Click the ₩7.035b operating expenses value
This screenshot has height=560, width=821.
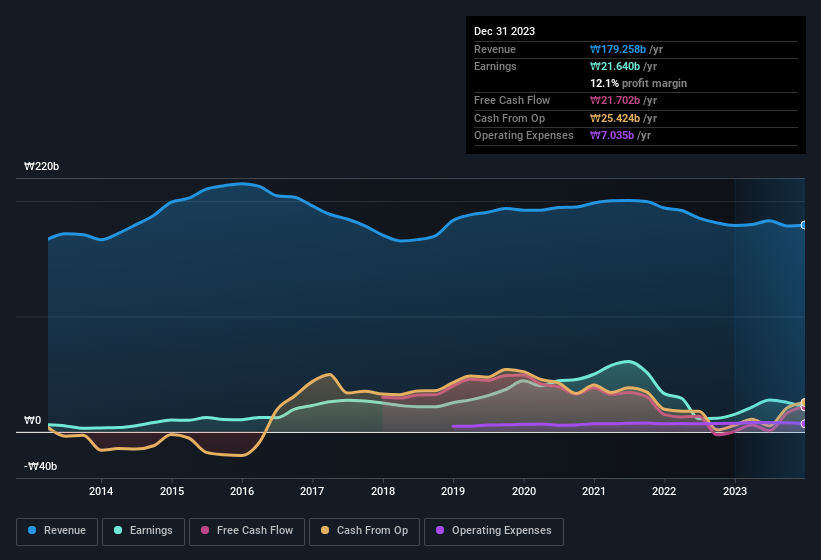pyautogui.click(x=612, y=135)
